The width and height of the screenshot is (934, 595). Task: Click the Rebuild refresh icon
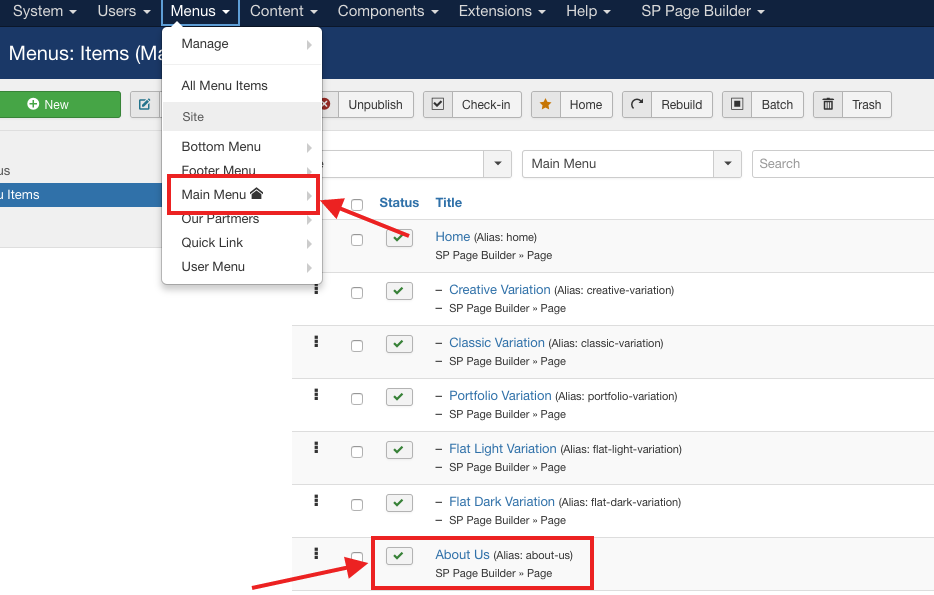tap(637, 105)
